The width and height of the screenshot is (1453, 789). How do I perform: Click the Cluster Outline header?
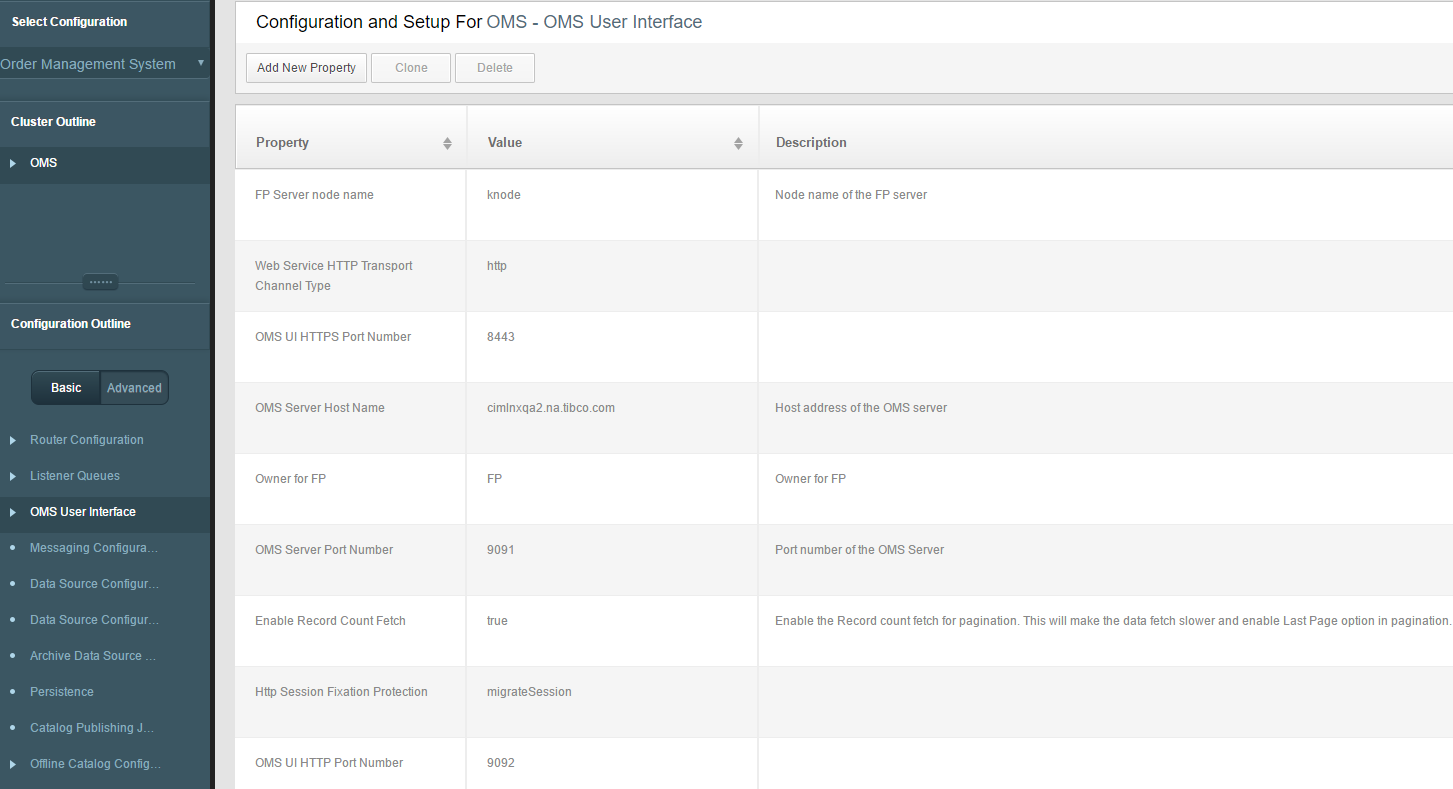point(53,122)
